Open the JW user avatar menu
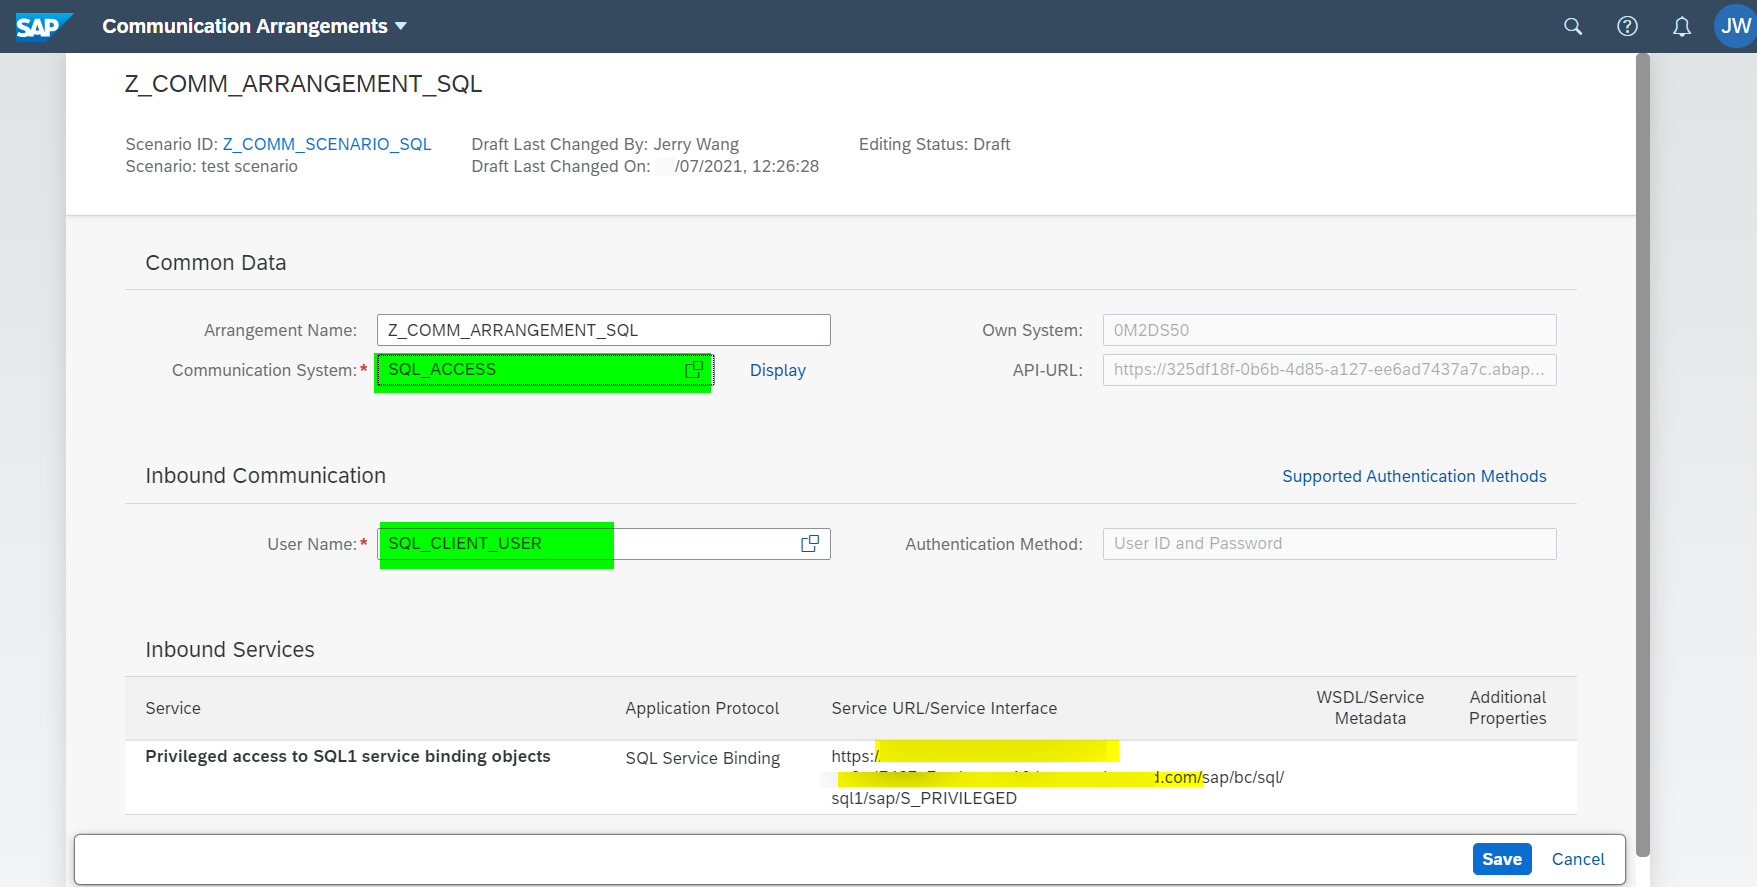Screen dimensions: 1757x887 pos(1735,26)
